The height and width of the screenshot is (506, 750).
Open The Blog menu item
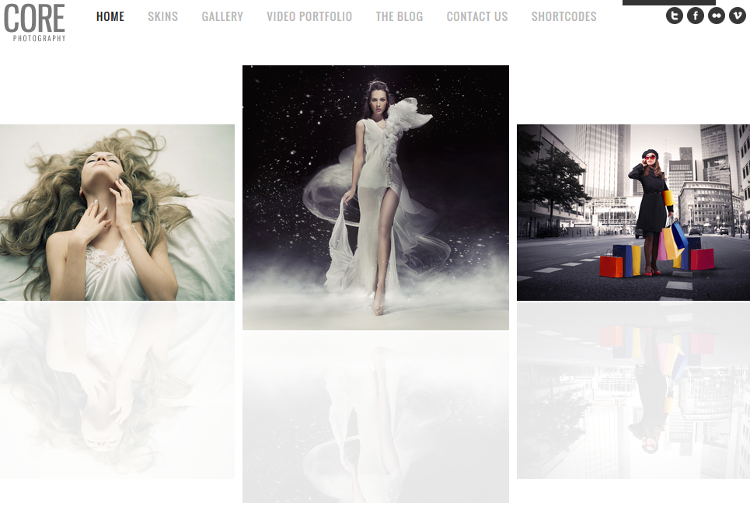click(399, 17)
